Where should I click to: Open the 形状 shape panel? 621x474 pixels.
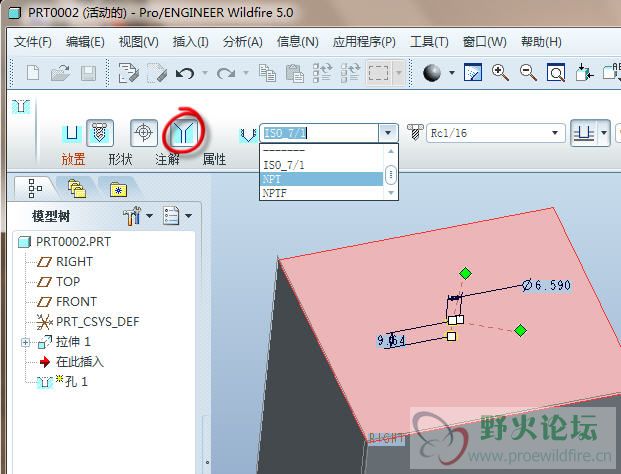point(120,159)
